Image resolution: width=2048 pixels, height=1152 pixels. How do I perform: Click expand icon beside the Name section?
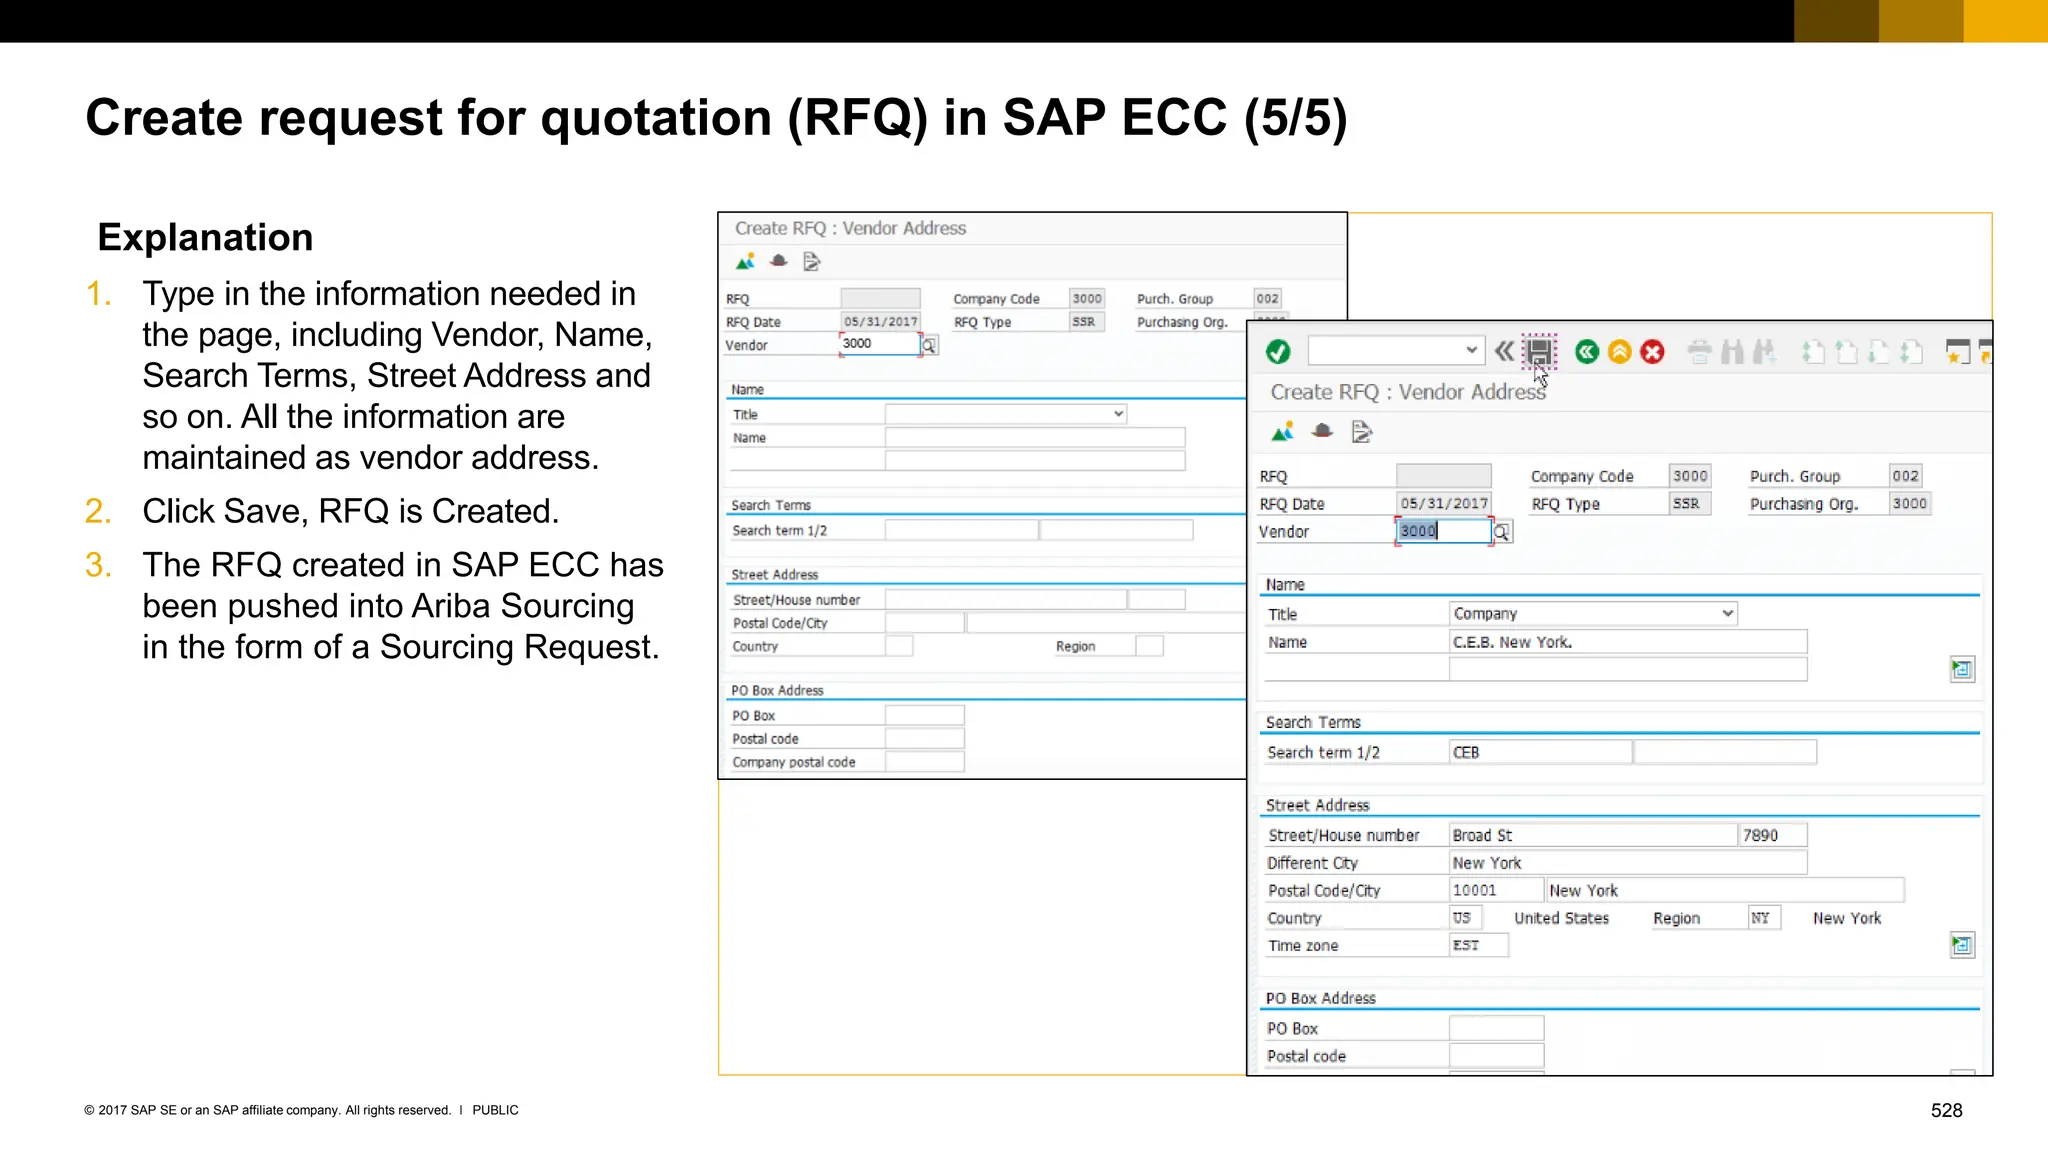[x=1962, y=670]
